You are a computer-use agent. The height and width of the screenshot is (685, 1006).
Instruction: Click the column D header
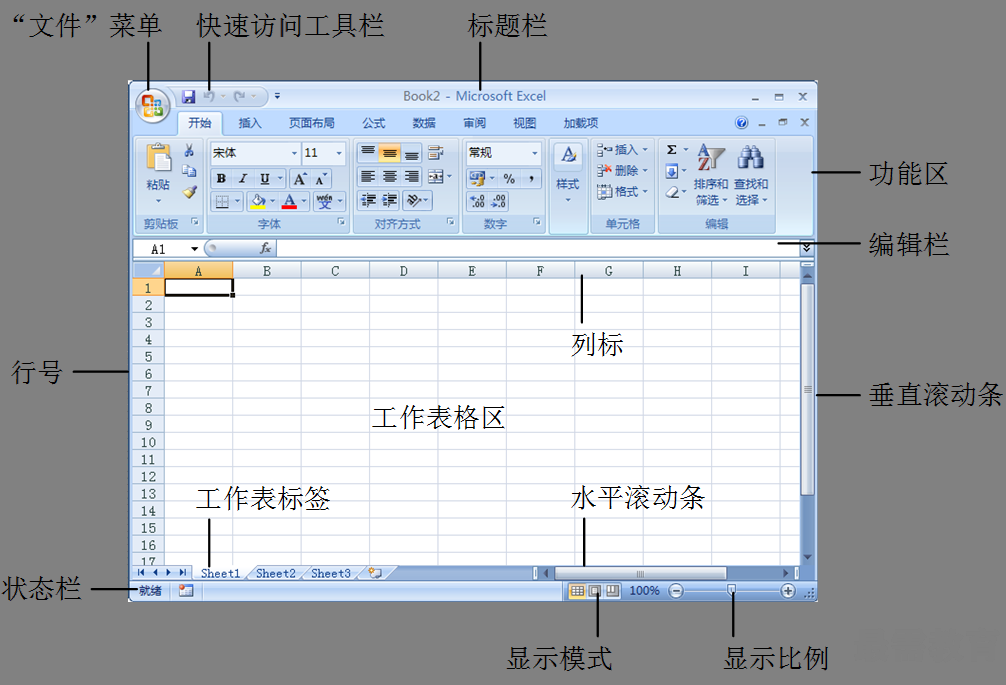pyautogui.click(x=404, y=271)
